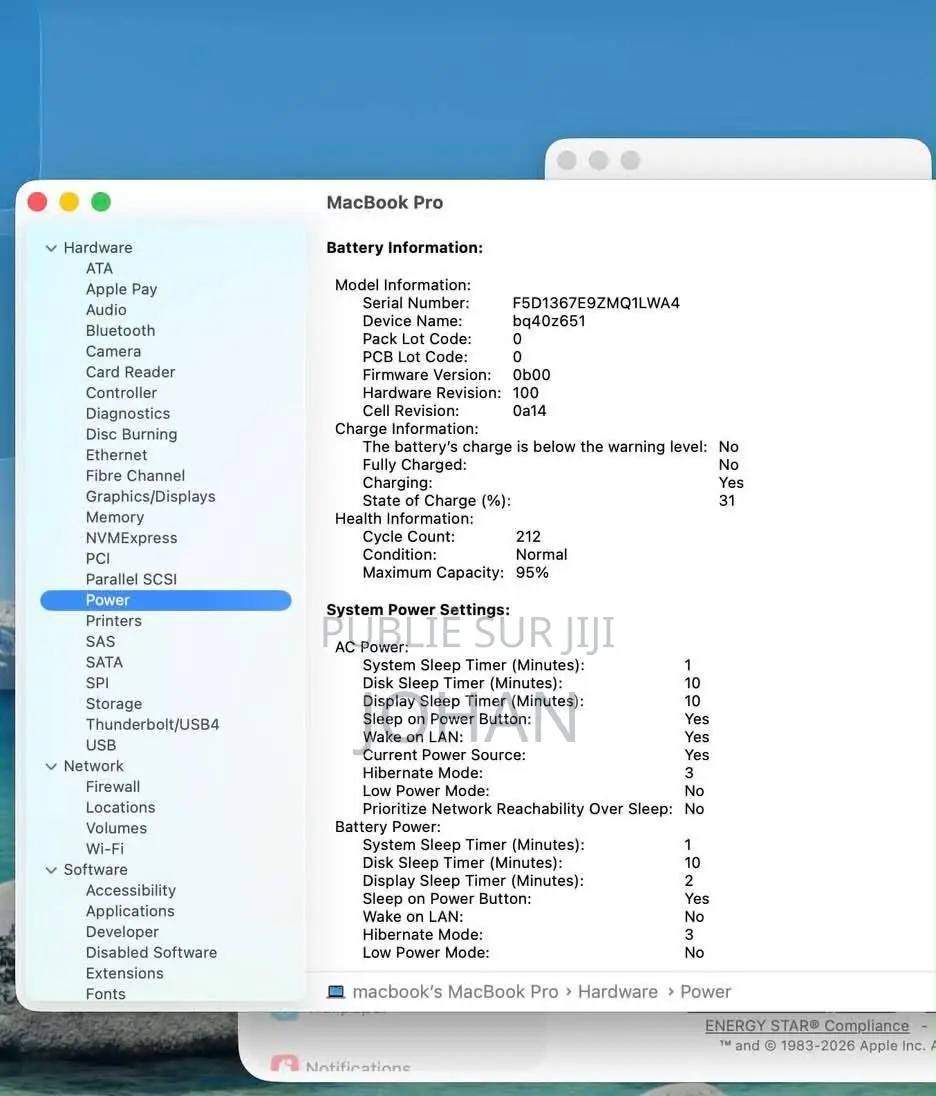Screen dimensions: 936x1096
Task: Select Apple Pay in the sidebar
Action: coord(122,289)
